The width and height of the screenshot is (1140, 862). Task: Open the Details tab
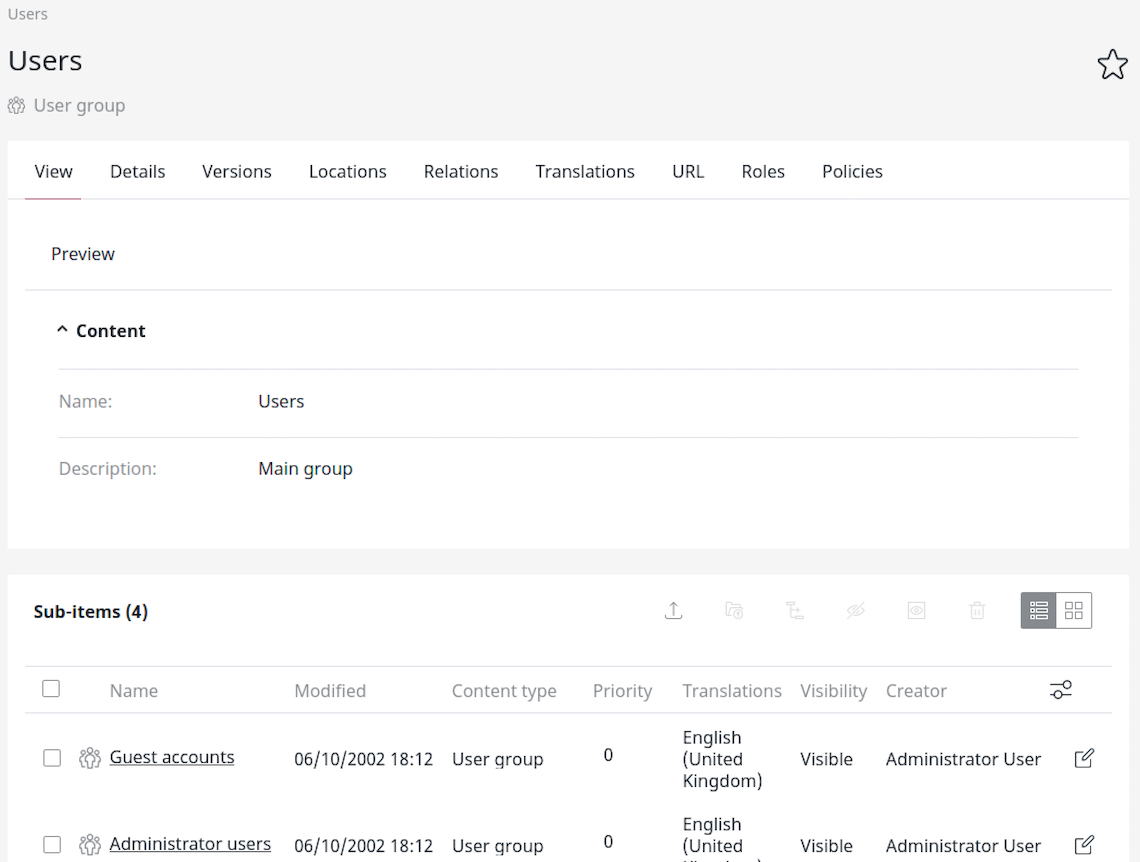[x=137, y=172]
